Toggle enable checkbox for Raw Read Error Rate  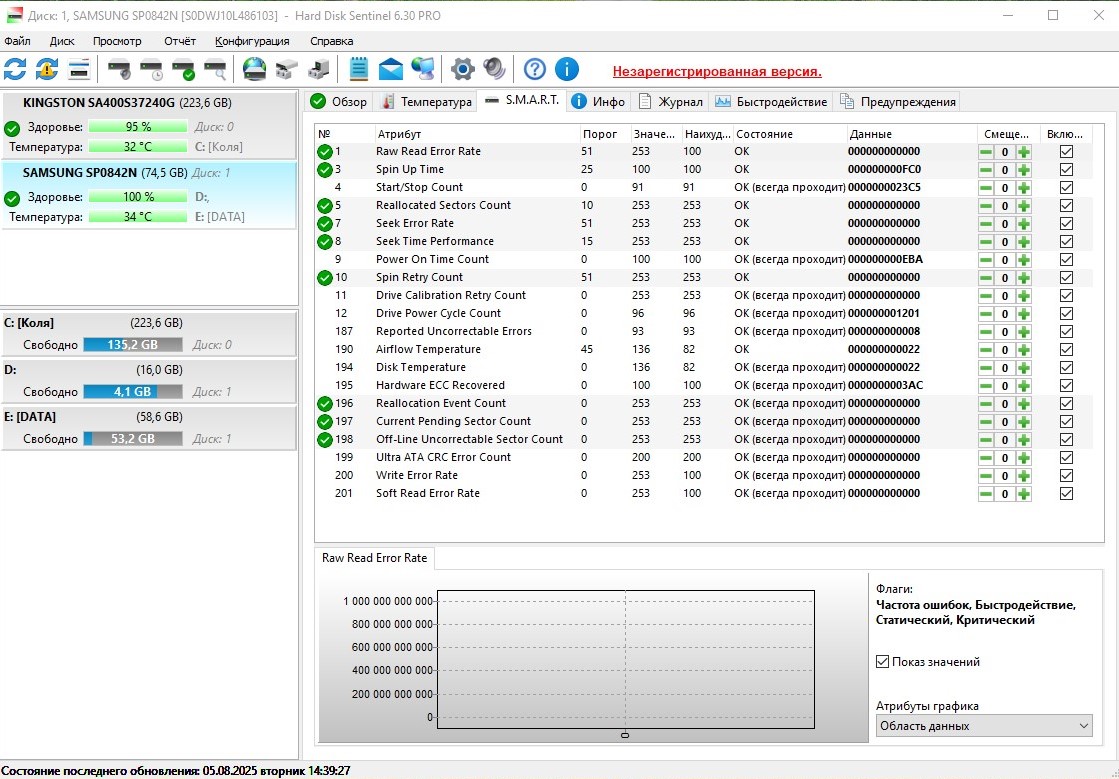(1066, 151)
